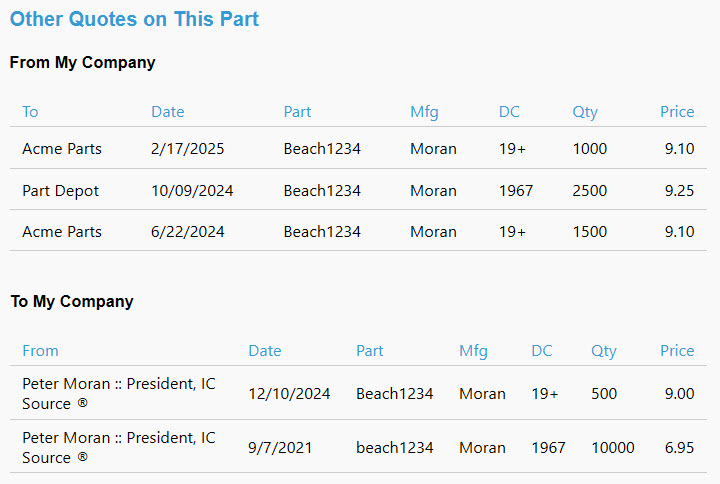
Task: Select the 2/17/2025 date cell
Action: (x=188, y=149)
